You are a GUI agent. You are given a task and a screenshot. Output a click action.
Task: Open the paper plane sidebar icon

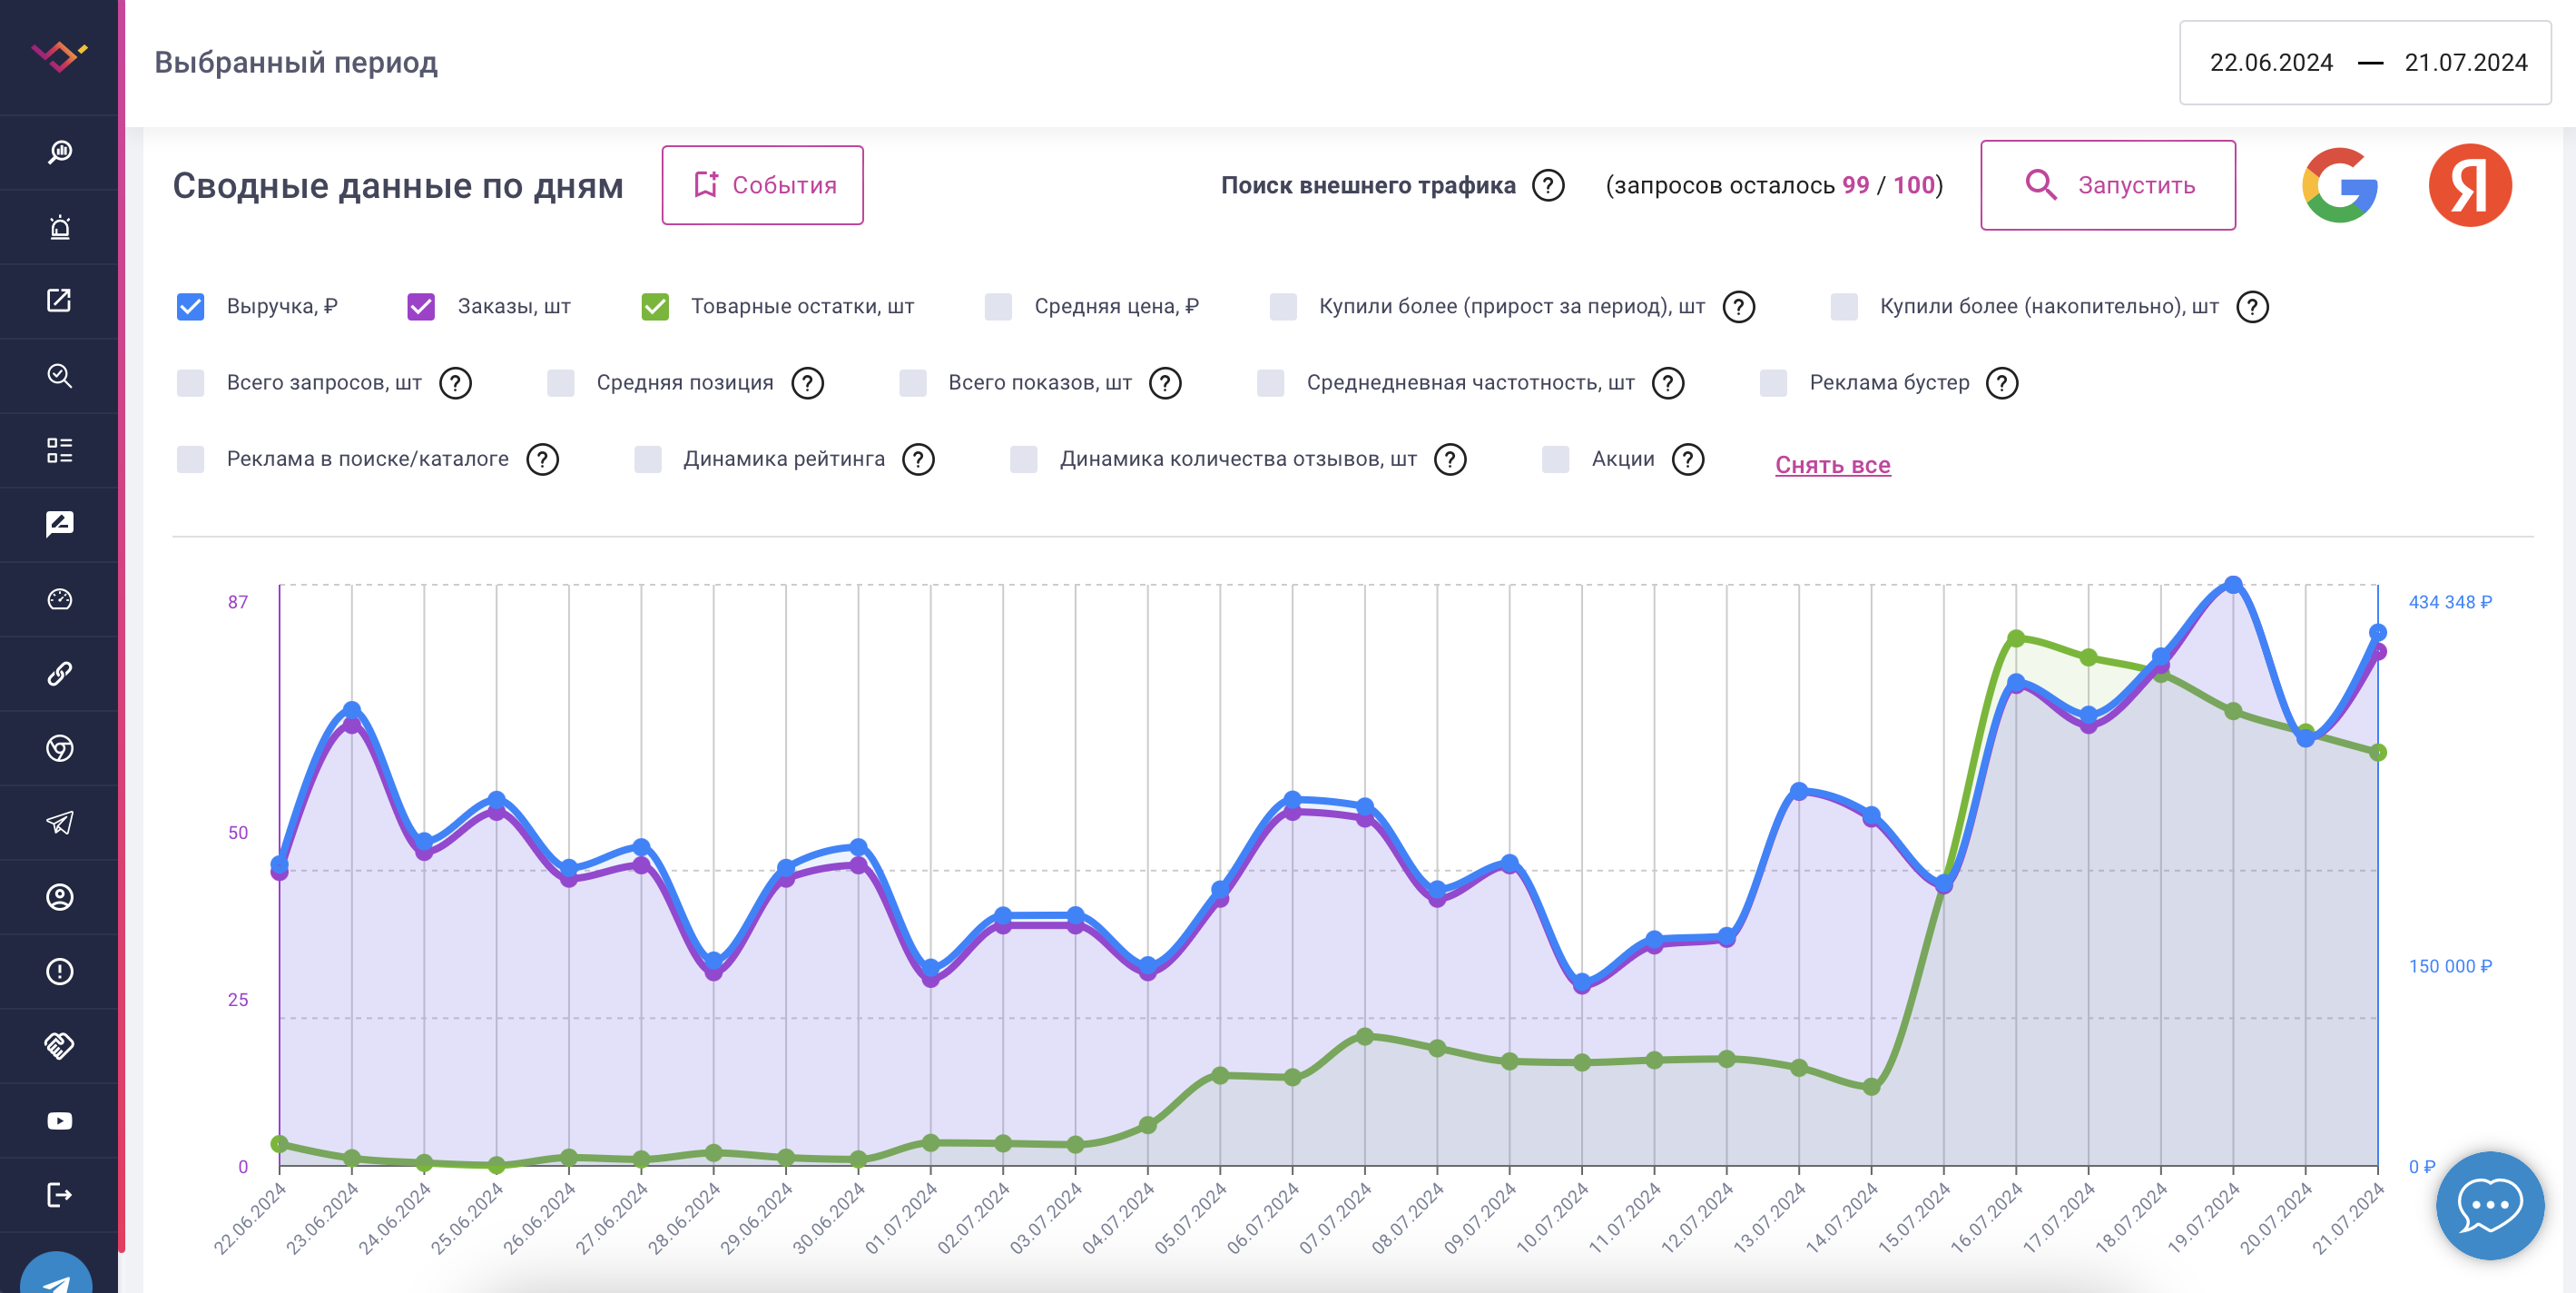tap(59, 822)
